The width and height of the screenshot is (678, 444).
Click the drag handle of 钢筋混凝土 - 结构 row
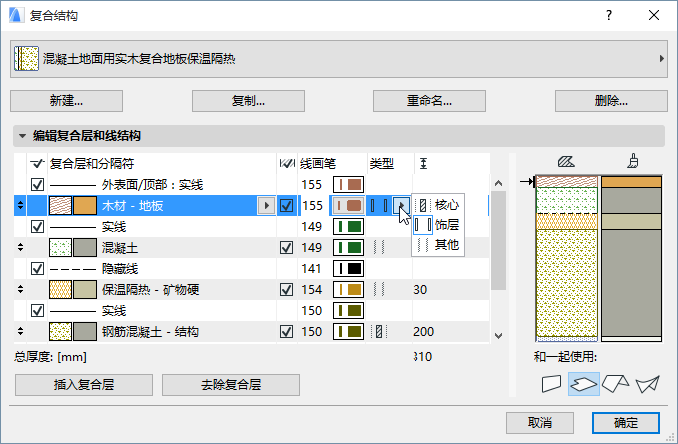[20, 332]
